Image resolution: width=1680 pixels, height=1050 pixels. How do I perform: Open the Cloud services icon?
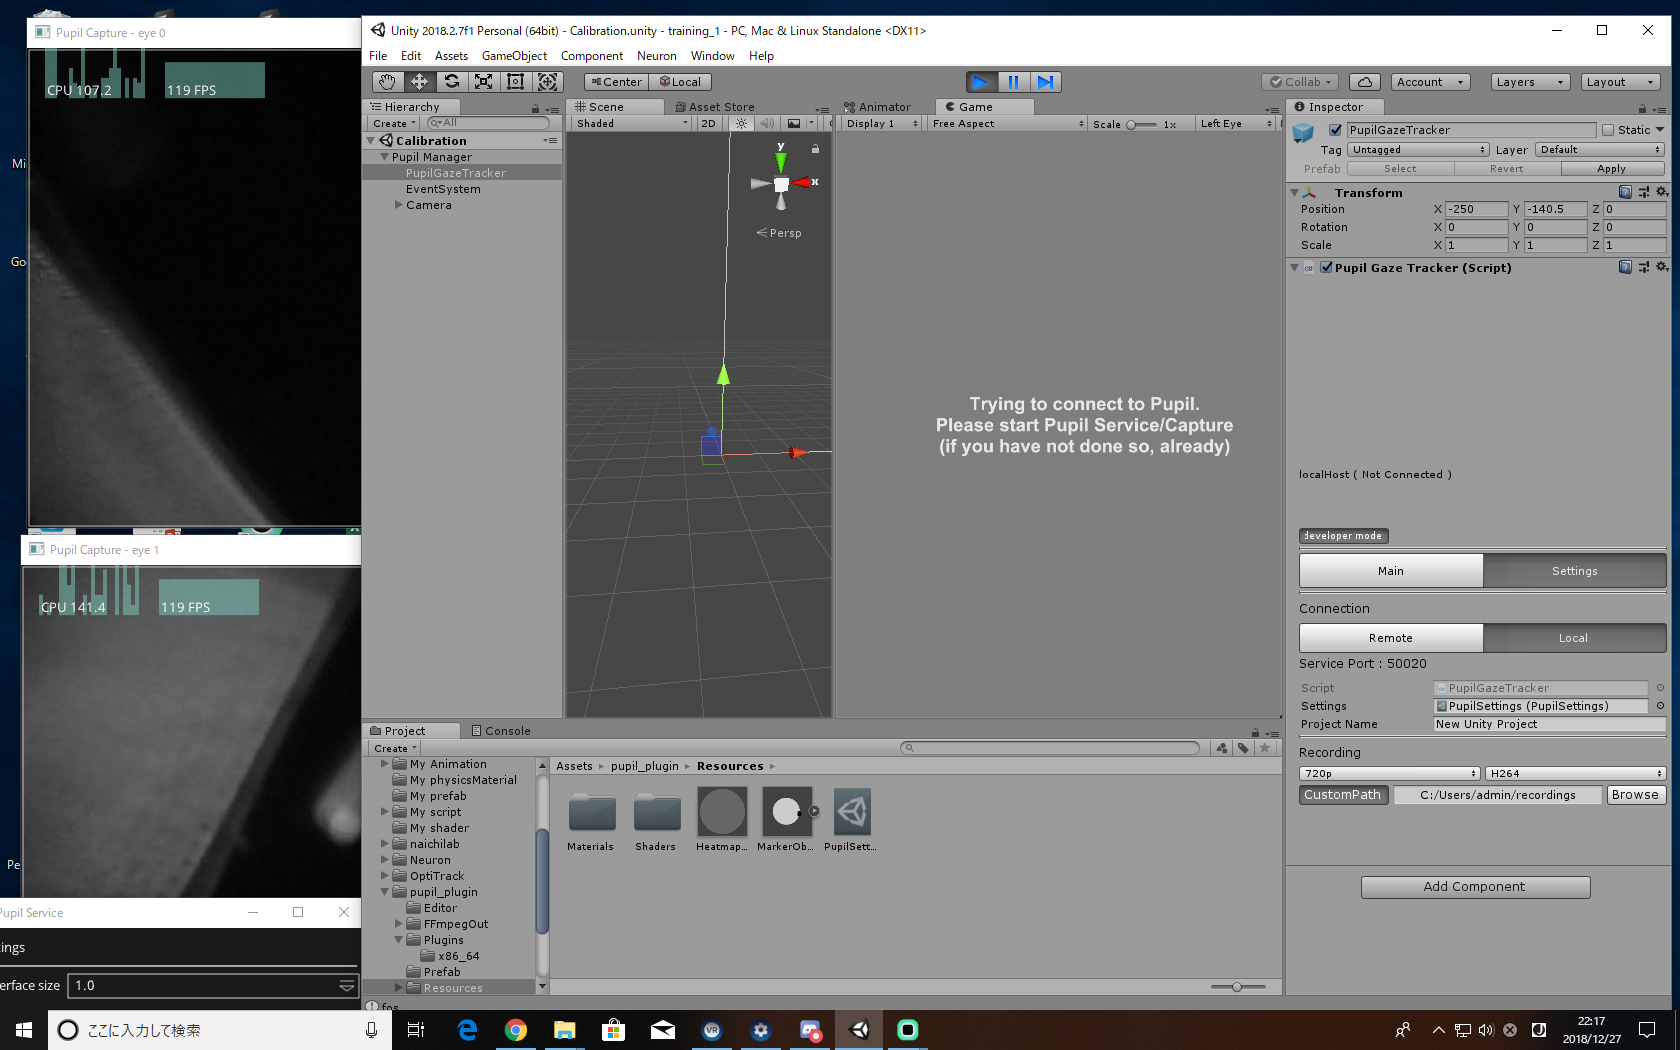coord(1365,82)
